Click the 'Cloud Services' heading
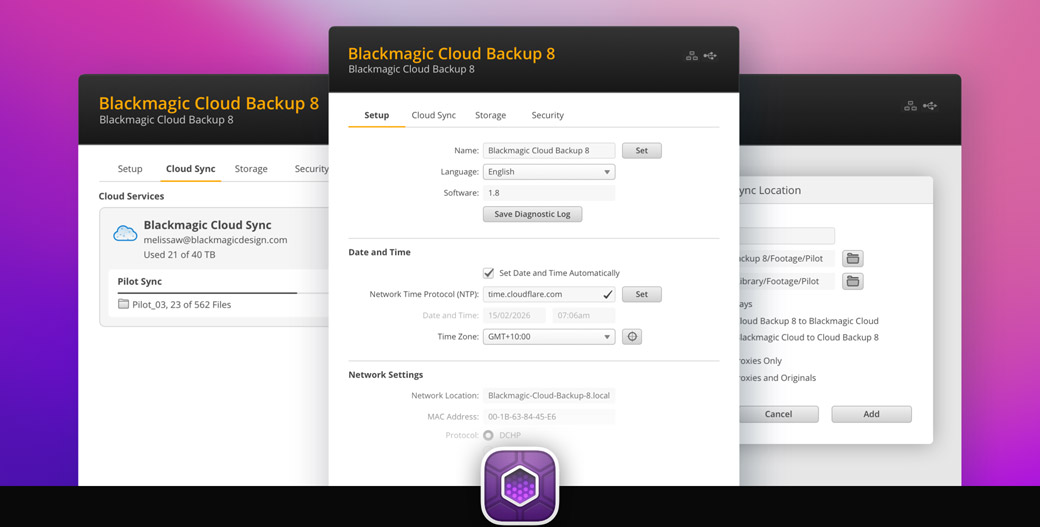The image size is (1040, 527). pos(131,196)
